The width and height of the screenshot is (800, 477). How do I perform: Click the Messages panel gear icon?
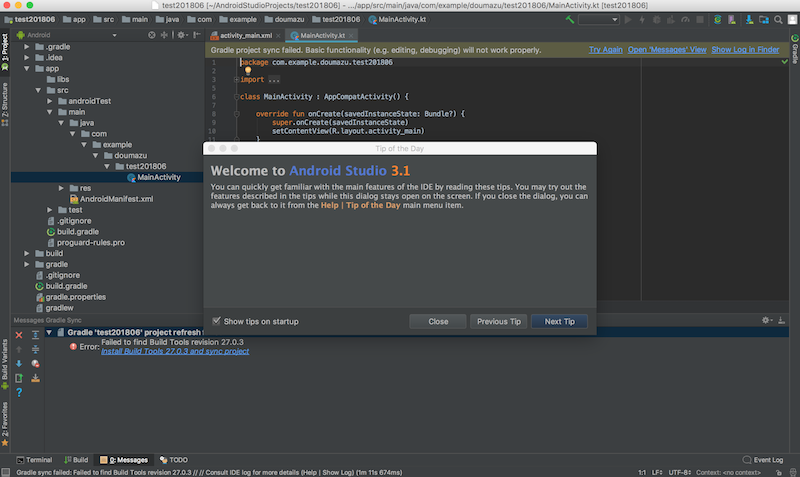click(766, 320)
